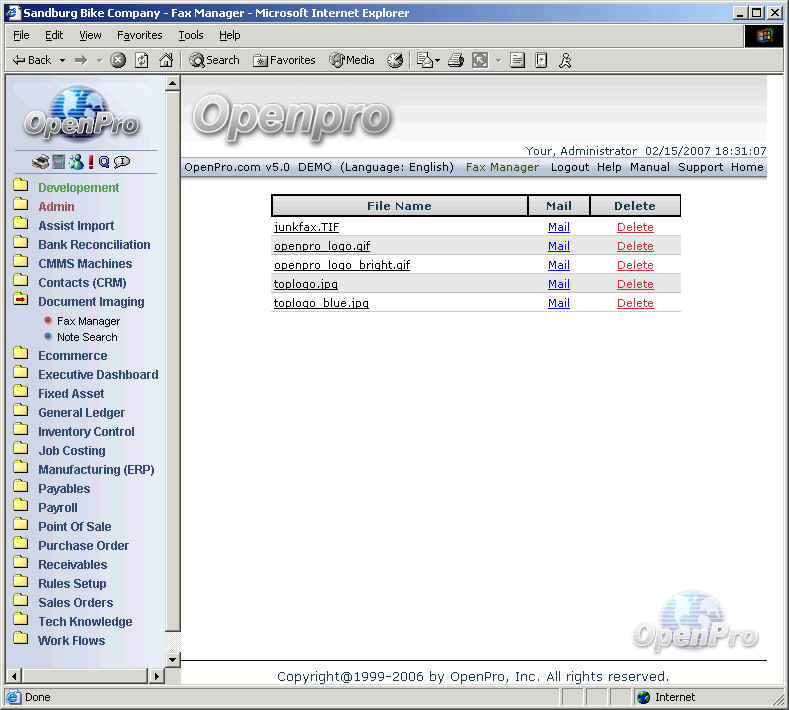
Task: Open the Edit menu
Action: [x=54, y=35]
